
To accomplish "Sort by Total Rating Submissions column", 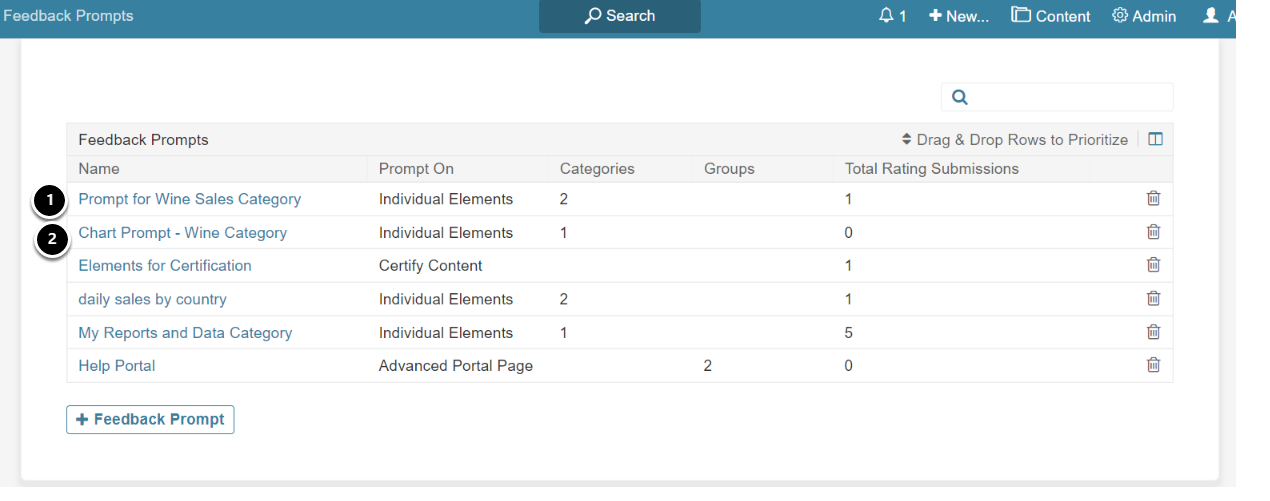I will [x=931, y=169].
